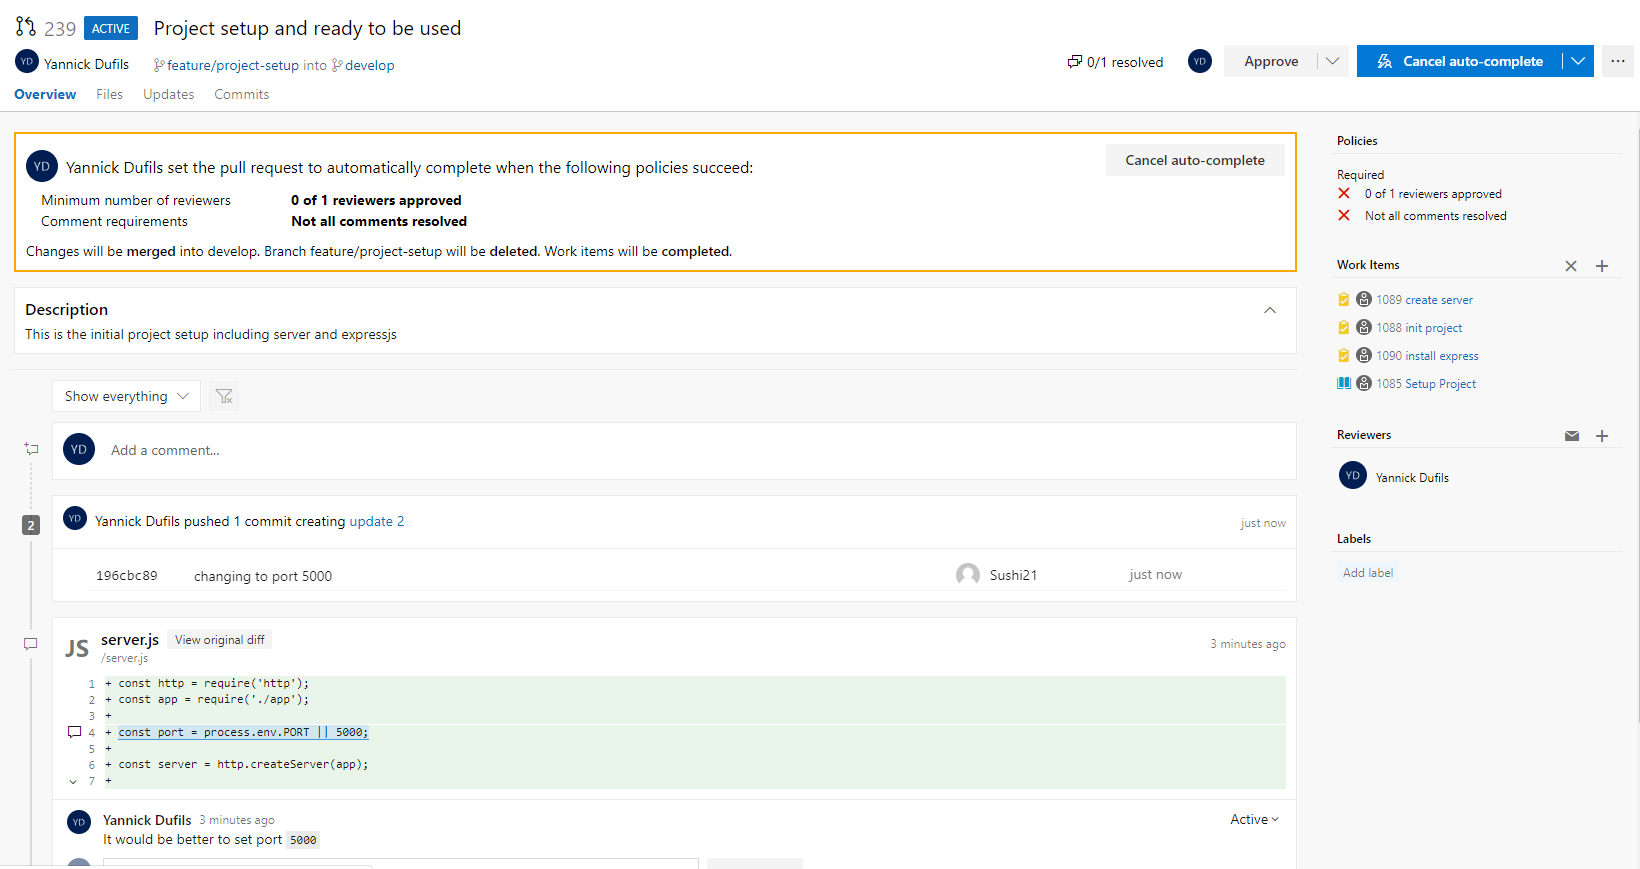
Task: Expand the Approve dropdown arrow
Action: 1333,61
